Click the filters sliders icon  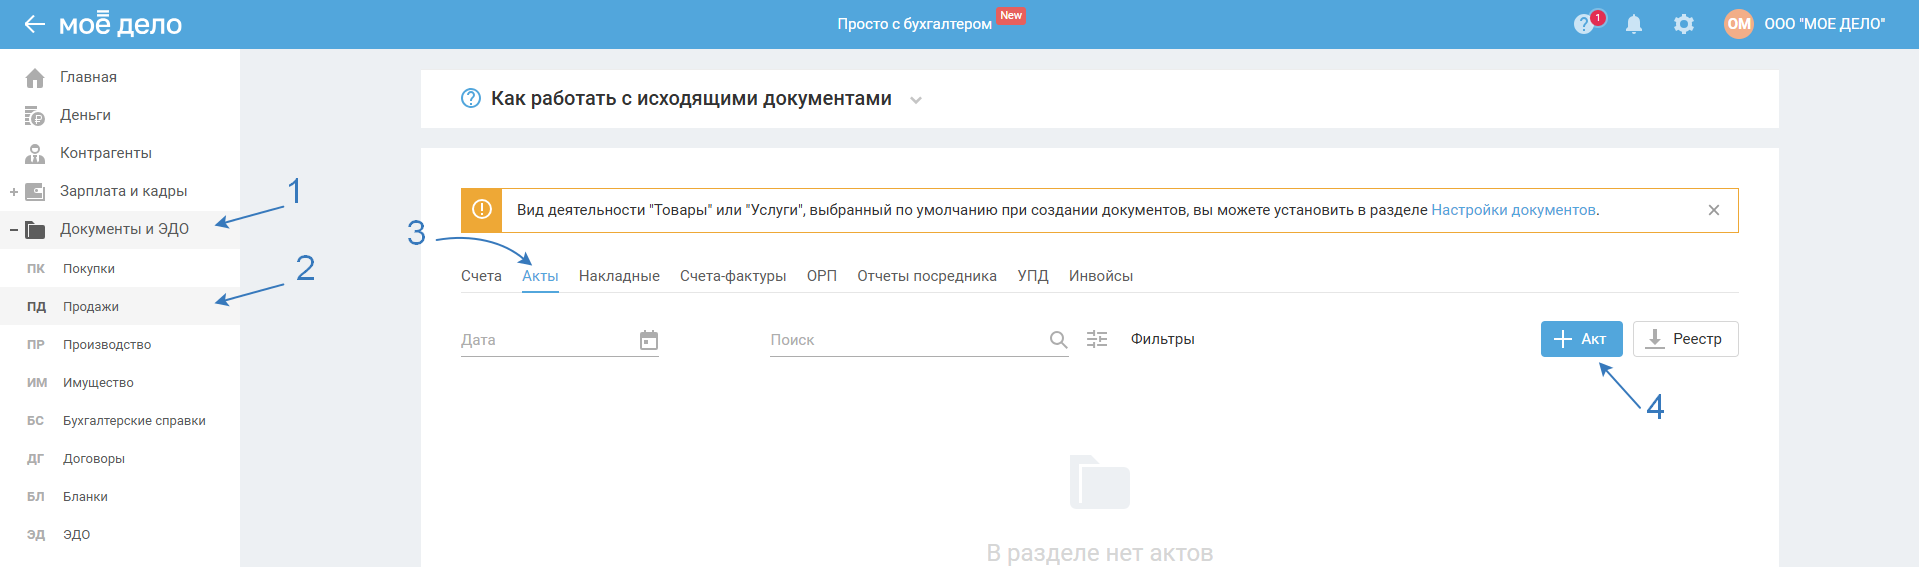[x=1097, y=339]
